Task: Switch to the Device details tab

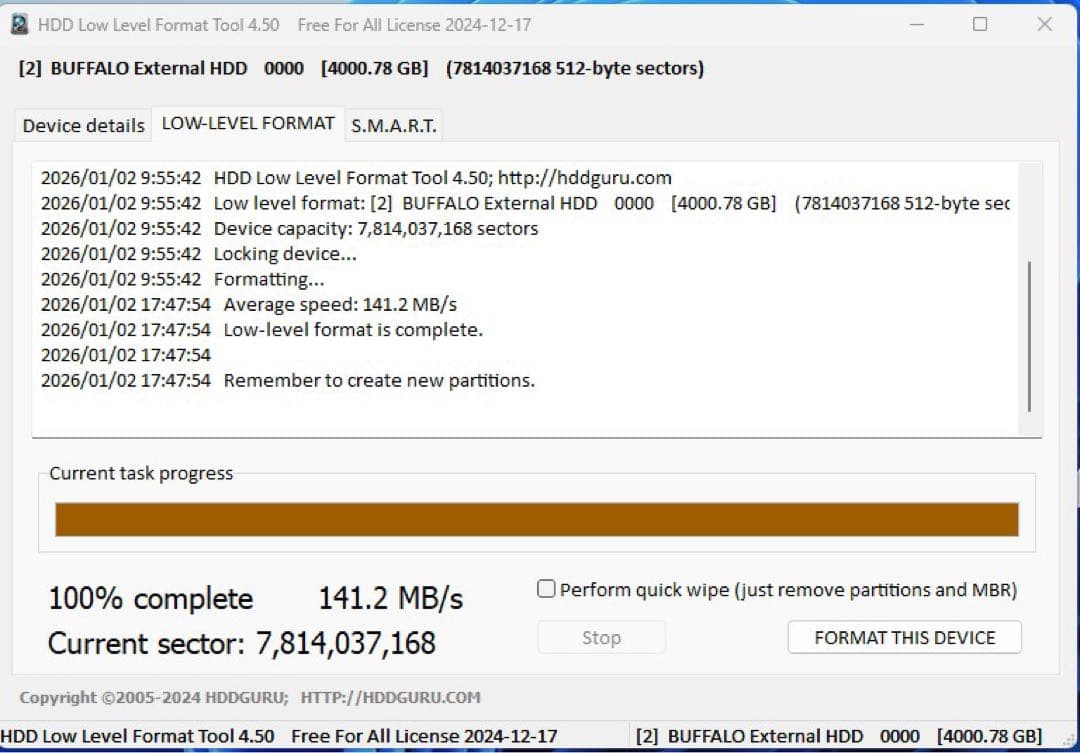Action: [81, 125]
